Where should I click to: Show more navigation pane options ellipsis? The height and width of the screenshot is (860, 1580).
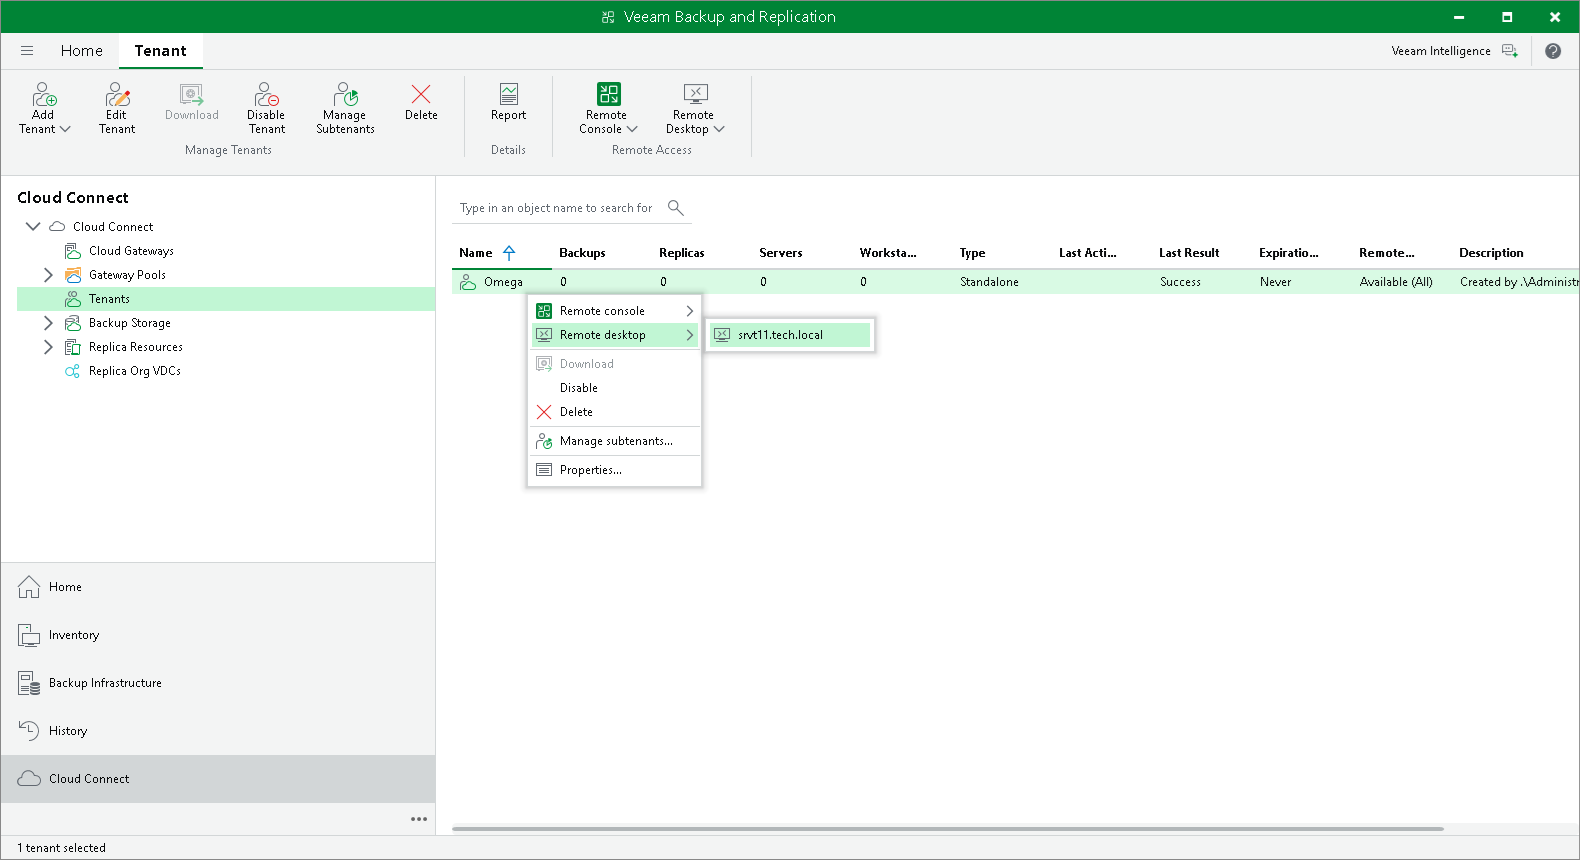[x=419, y=819]
